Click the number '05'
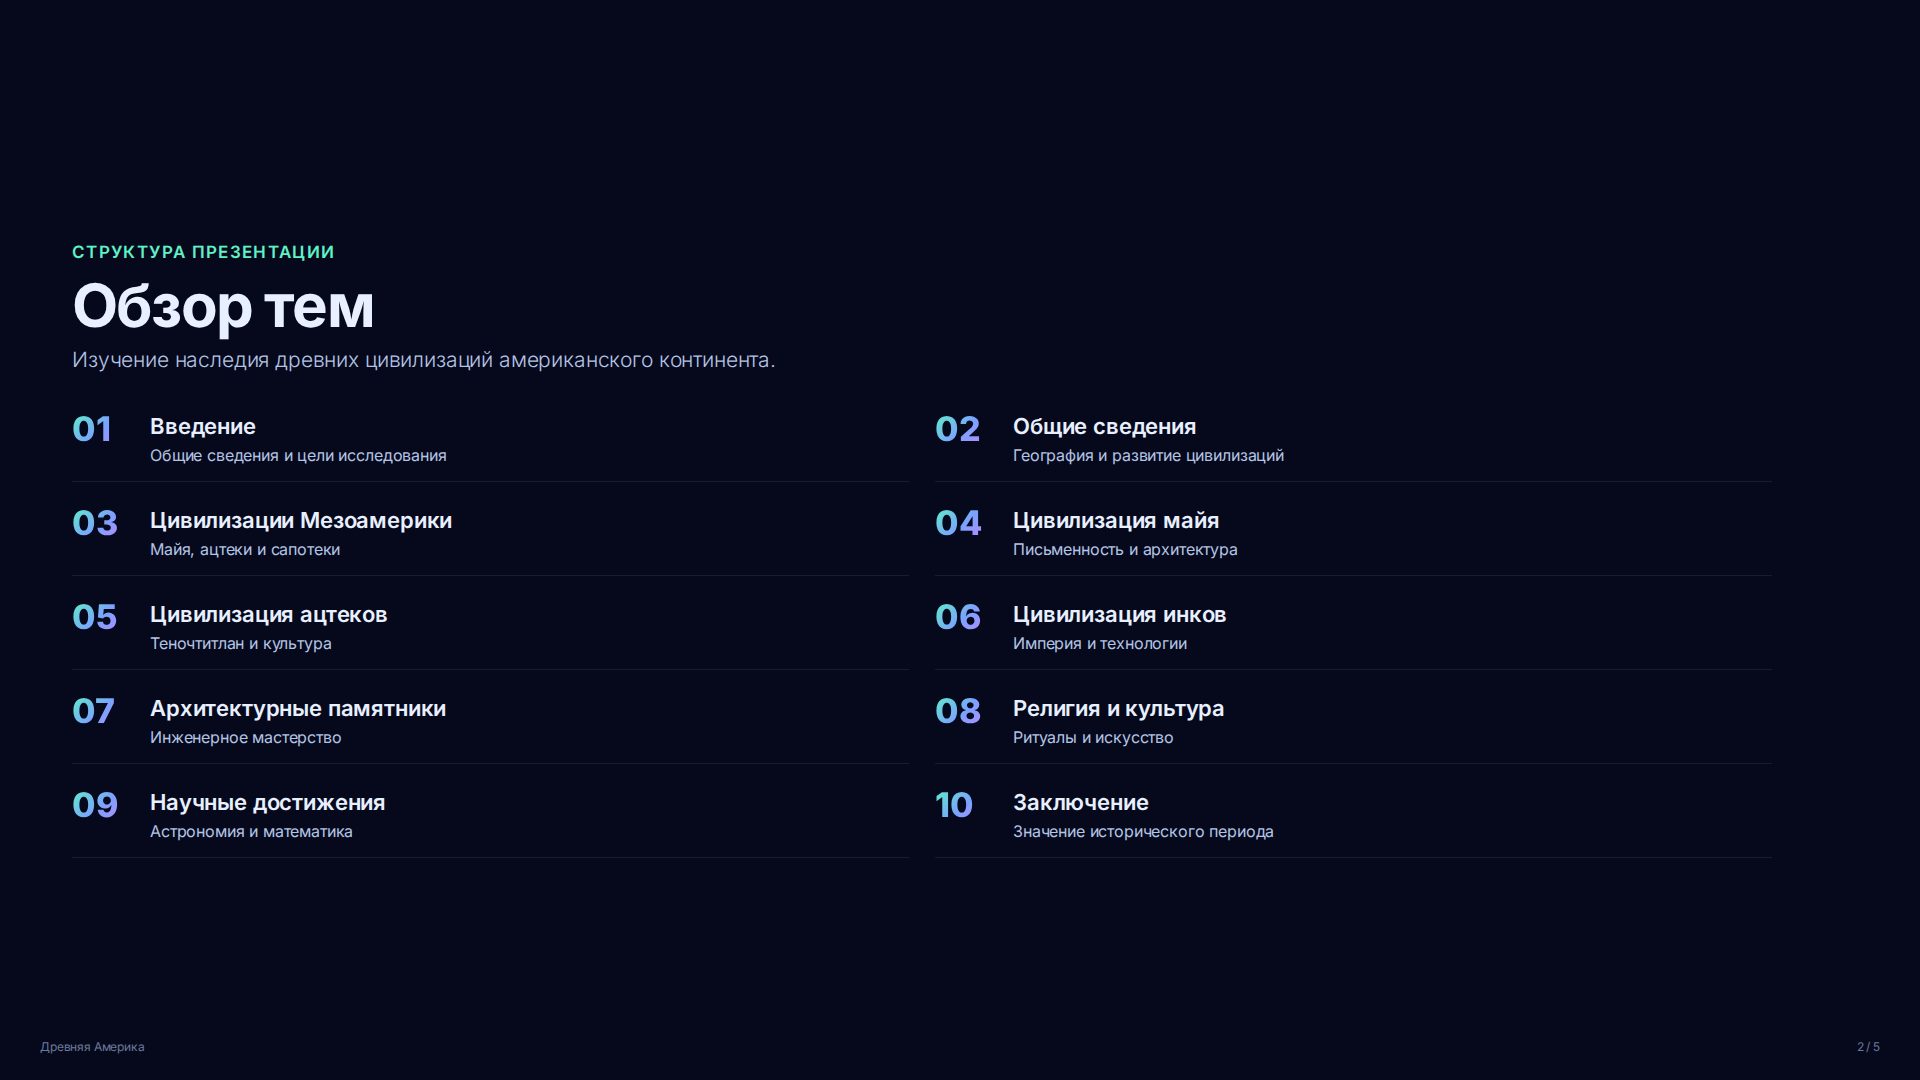1920x1080 pixels. click(95, 617)
